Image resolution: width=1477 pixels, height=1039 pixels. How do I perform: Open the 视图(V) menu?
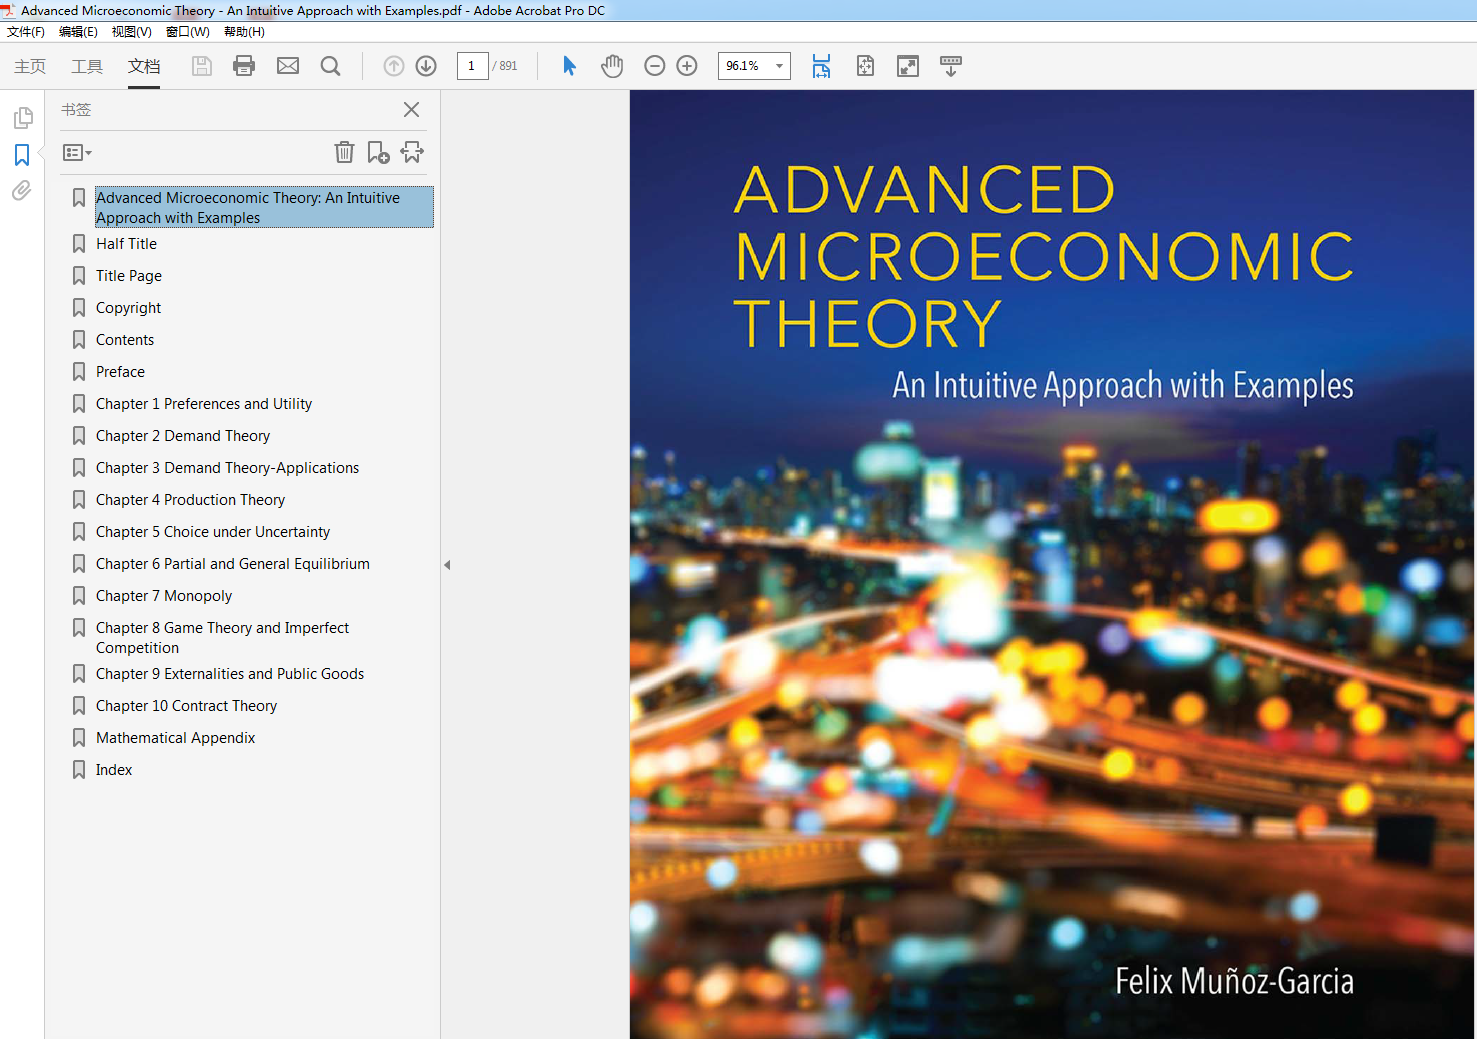(131, 32)
